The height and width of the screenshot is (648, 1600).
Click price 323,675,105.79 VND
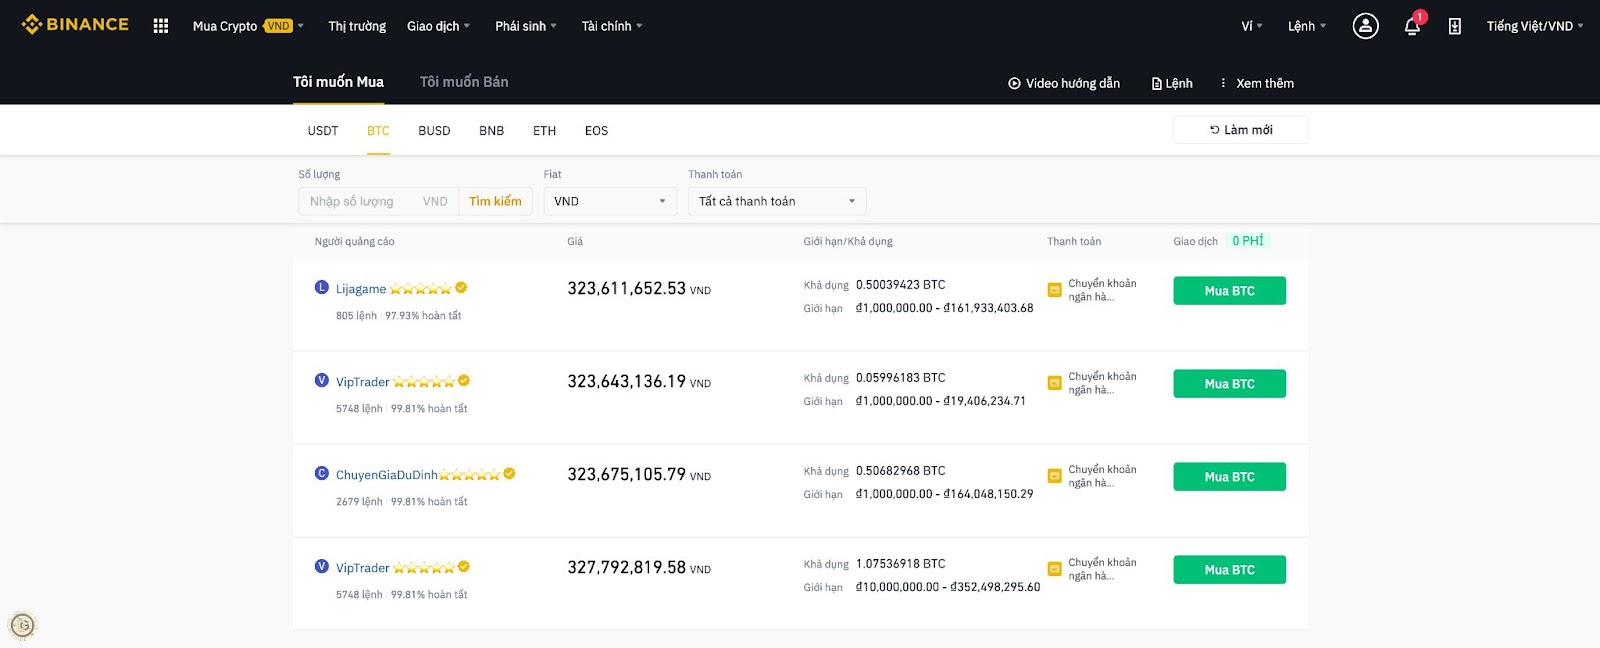coord(639,475)
